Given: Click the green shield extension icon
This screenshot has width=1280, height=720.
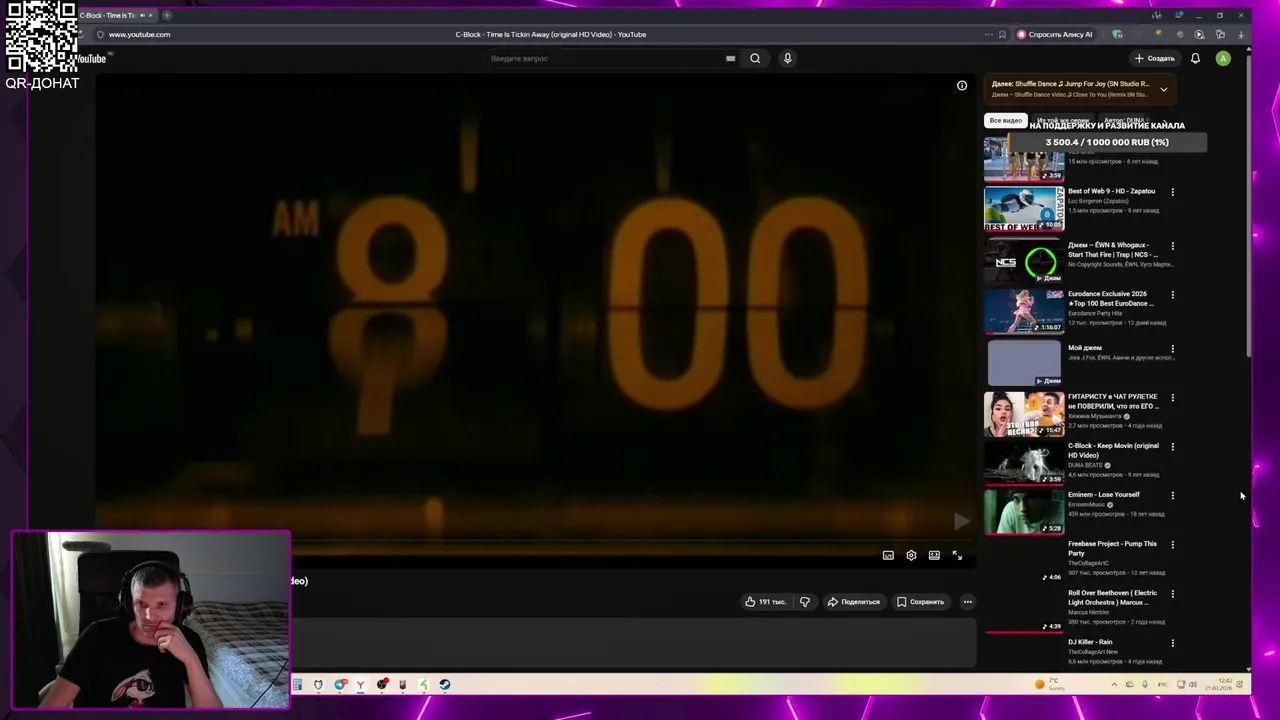Looking at the screenshot, I should 1117,34.
